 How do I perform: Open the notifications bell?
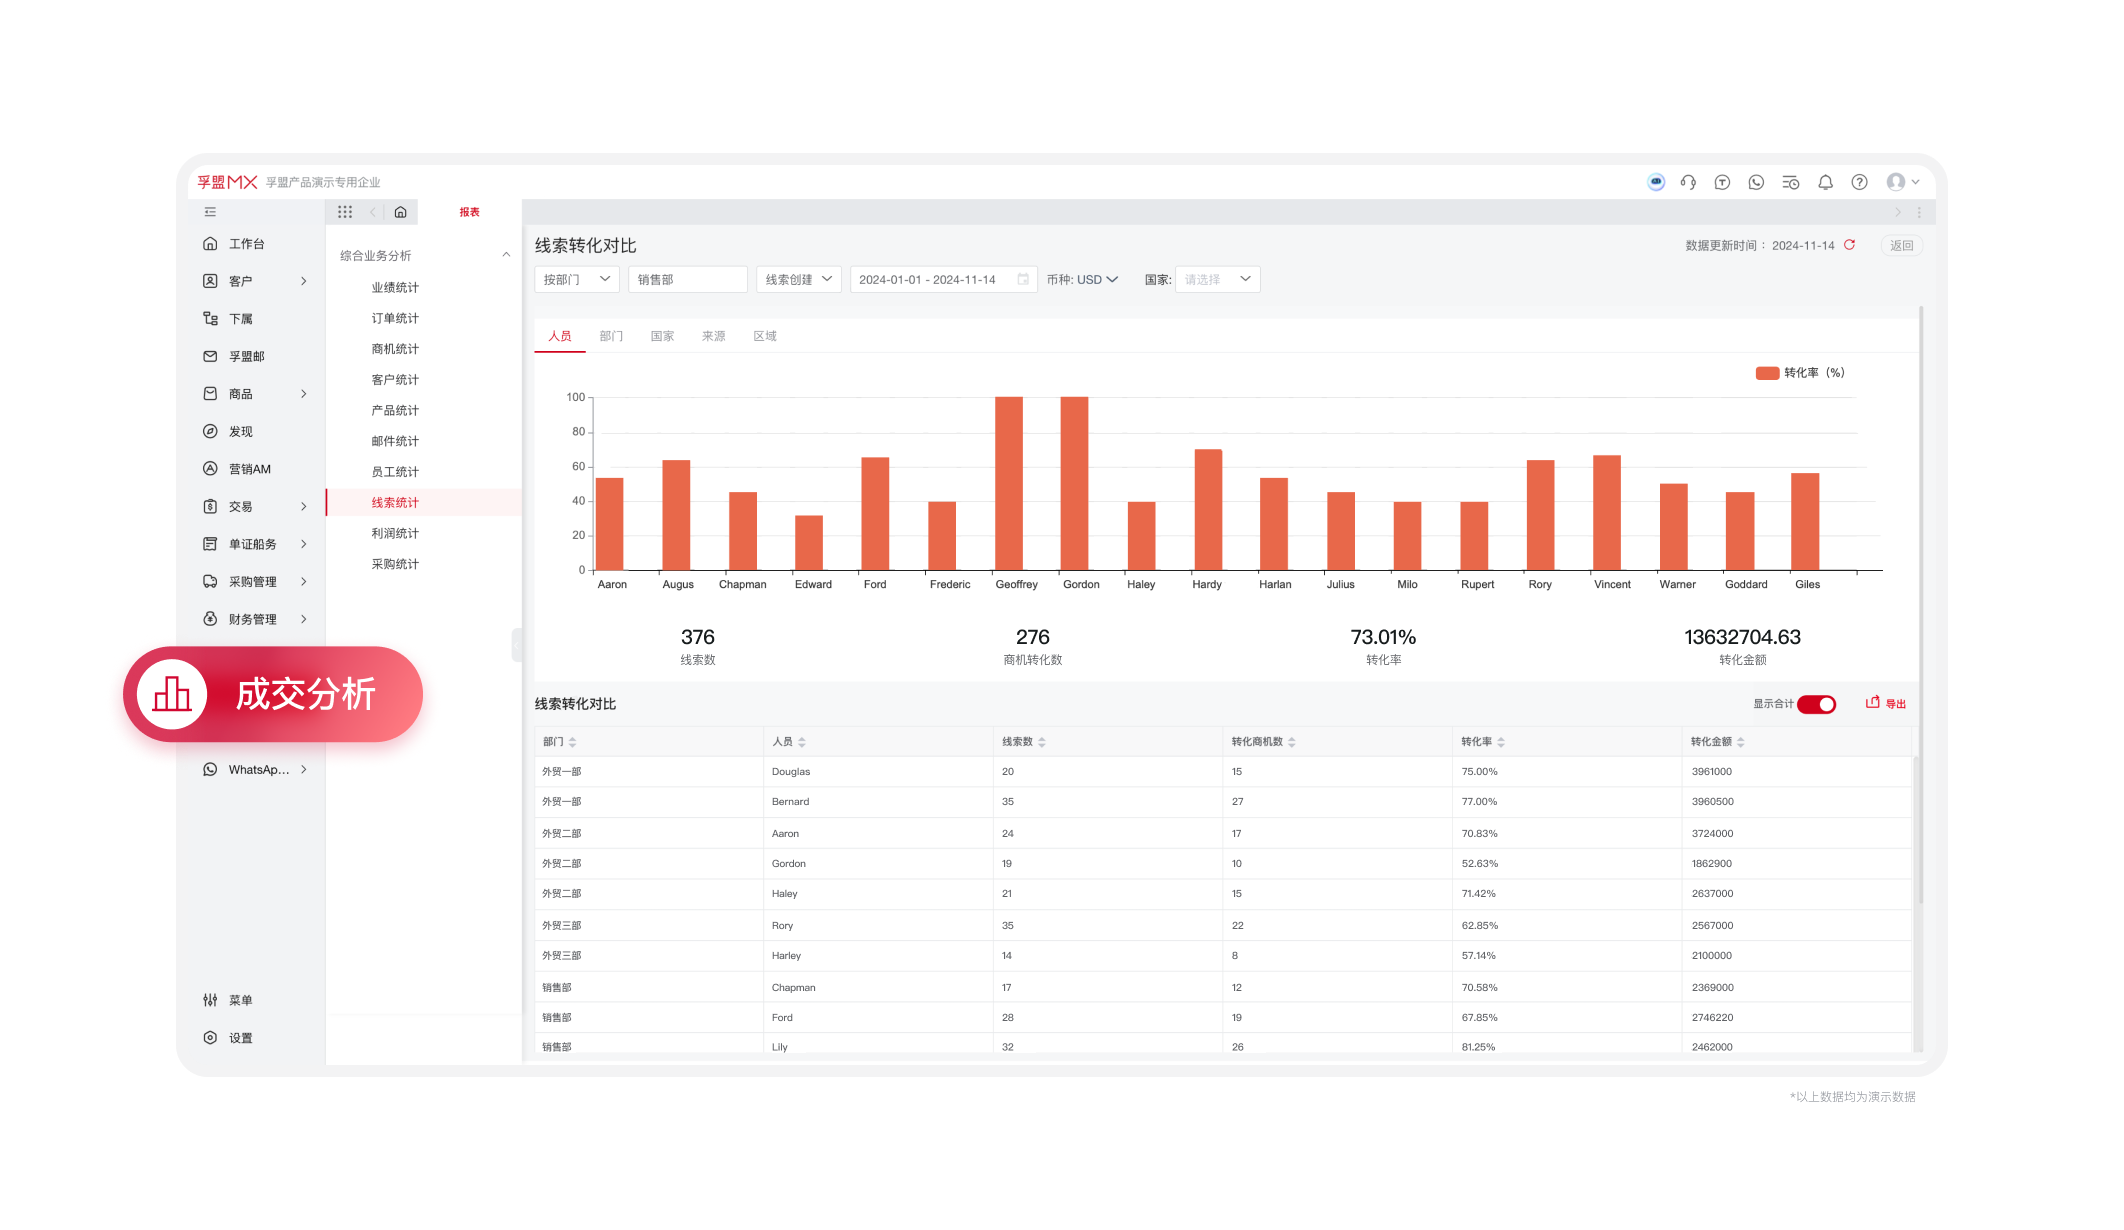pyautogui.click(x=1825, y=182)
